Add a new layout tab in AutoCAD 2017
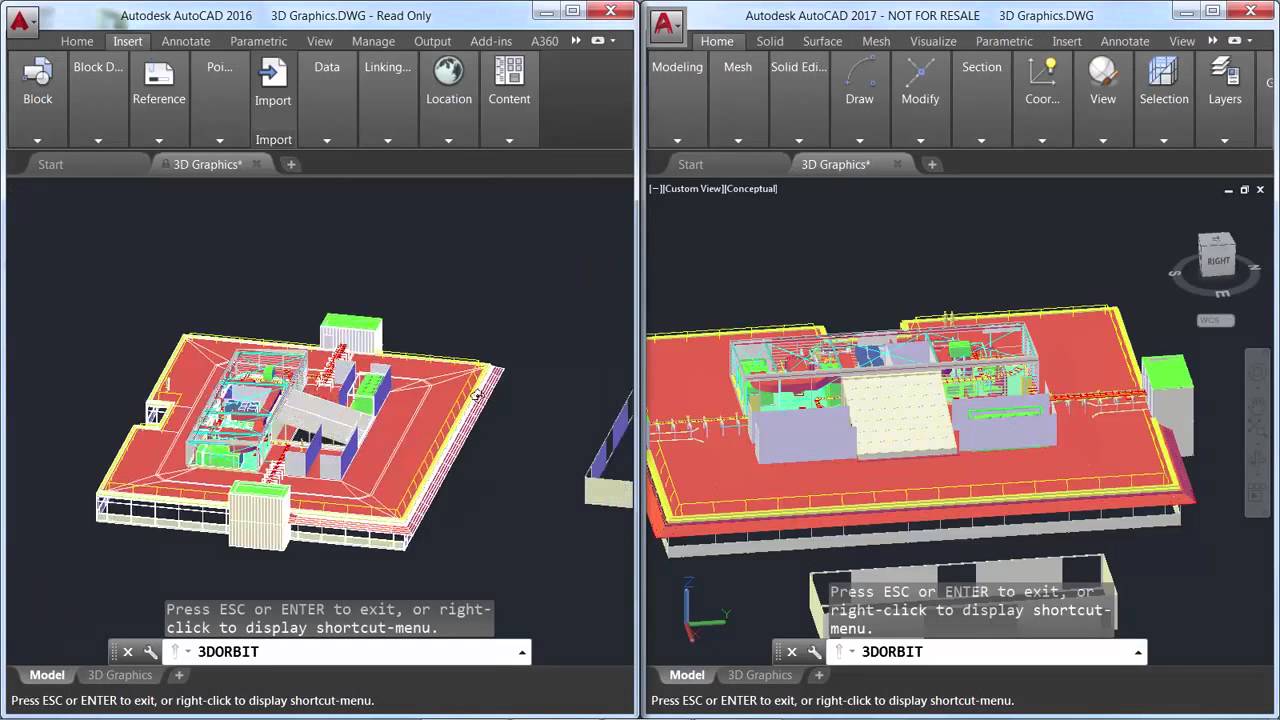The height and width of the screenshot is (720, 1280). [819, 675]
